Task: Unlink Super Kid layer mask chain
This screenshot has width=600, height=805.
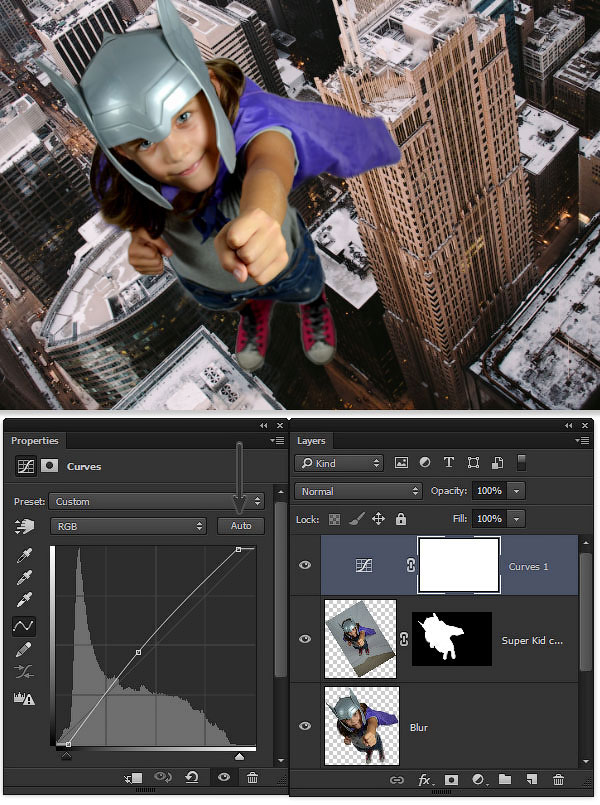Action: click(x=404, y=639)
